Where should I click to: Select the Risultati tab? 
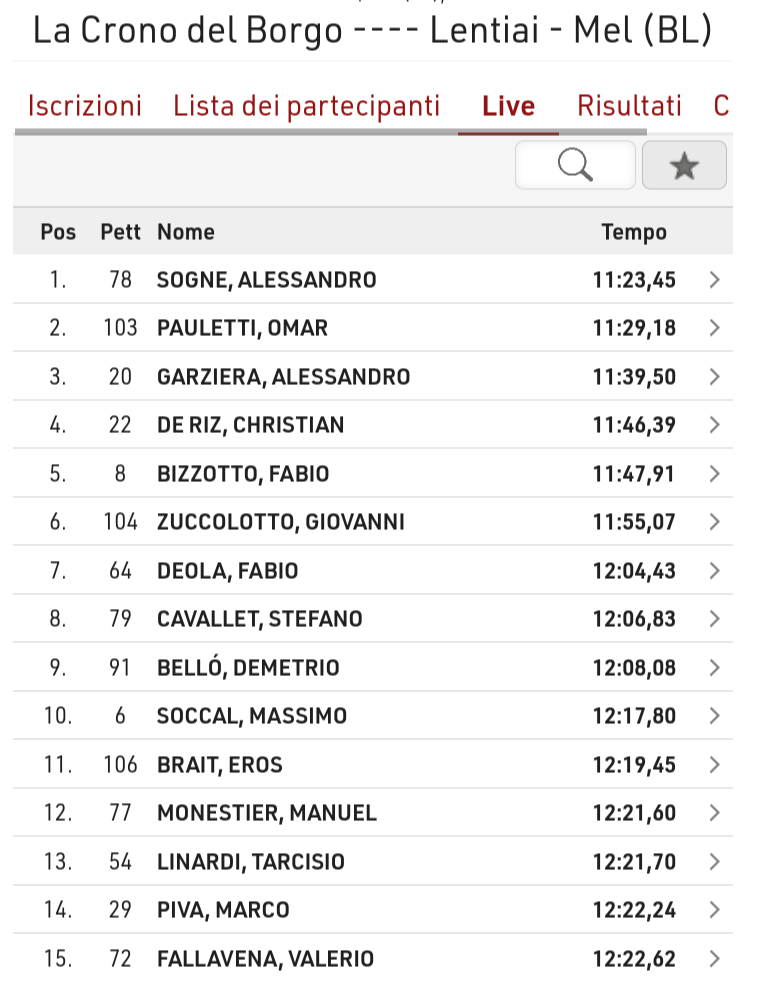[x=629, y=106]
